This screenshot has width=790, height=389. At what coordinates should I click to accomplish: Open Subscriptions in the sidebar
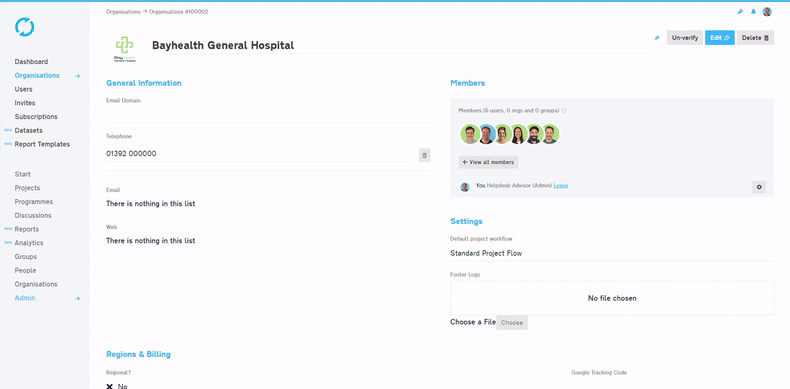36,116
